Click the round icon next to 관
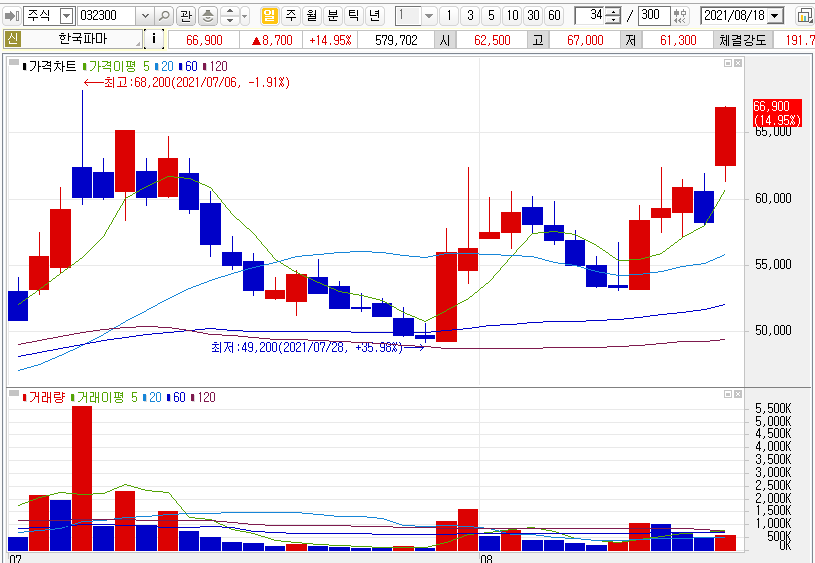815x563 pixels. [x=208, y=16]
